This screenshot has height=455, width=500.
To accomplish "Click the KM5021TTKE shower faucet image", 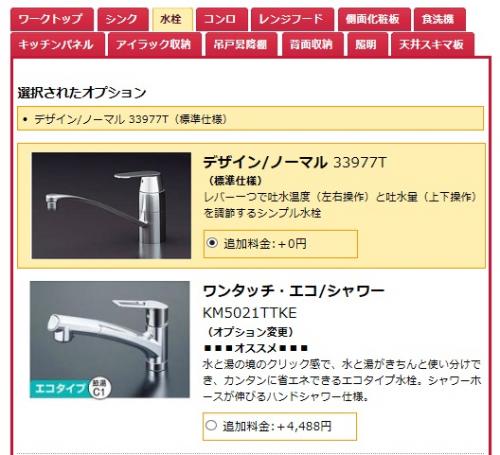I will pyautogui.click(x=110, y=339).
